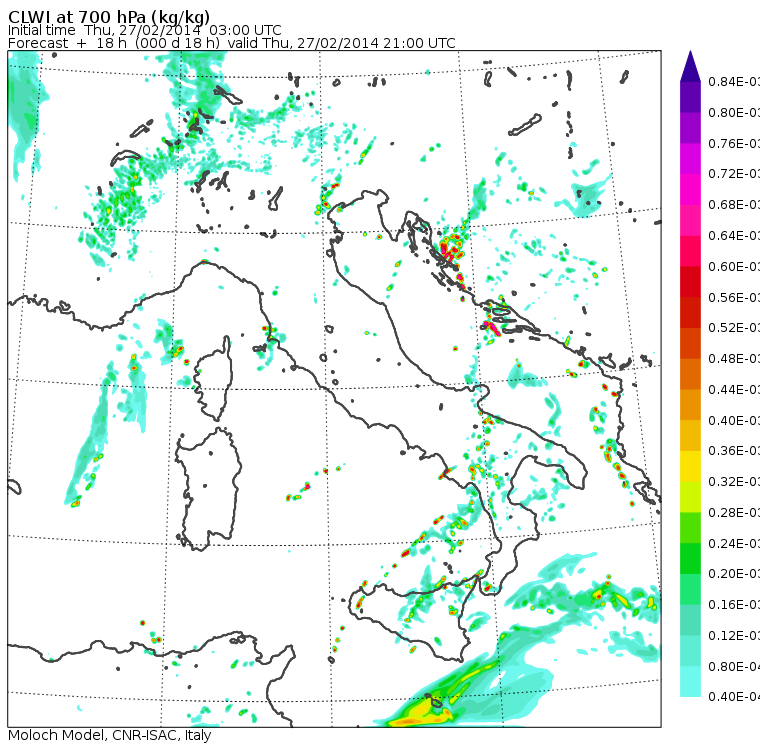Pick the red band between 0.56E-03 and 0.60E-03
This screenshot has width=760, height=749.
coord(690,282)
